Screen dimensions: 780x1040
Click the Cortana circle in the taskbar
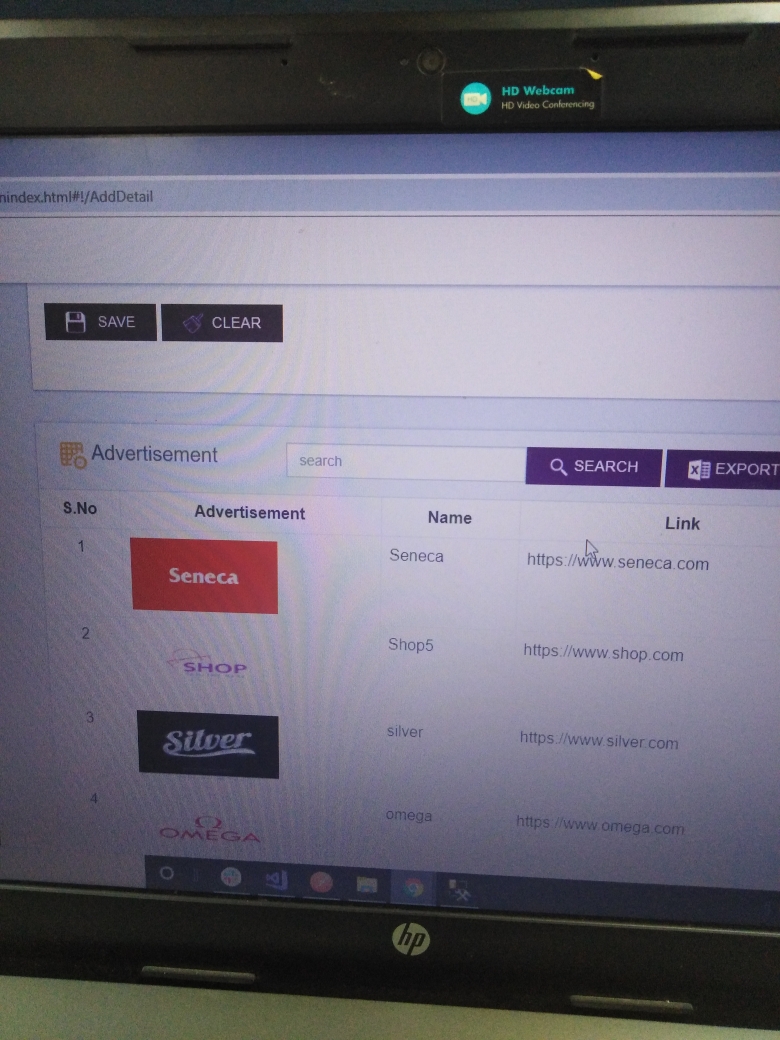point(167,873)
